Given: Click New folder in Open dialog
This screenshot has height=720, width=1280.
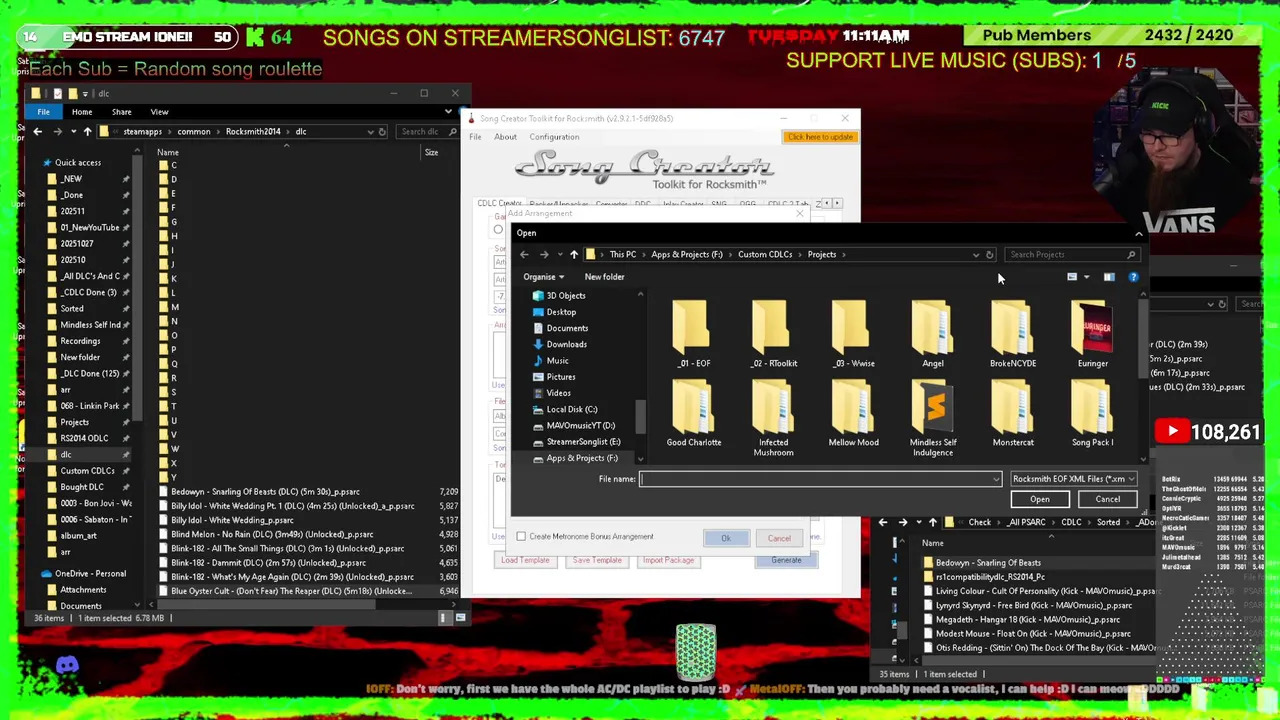Looking at the screenshot, I should [604, 277].
